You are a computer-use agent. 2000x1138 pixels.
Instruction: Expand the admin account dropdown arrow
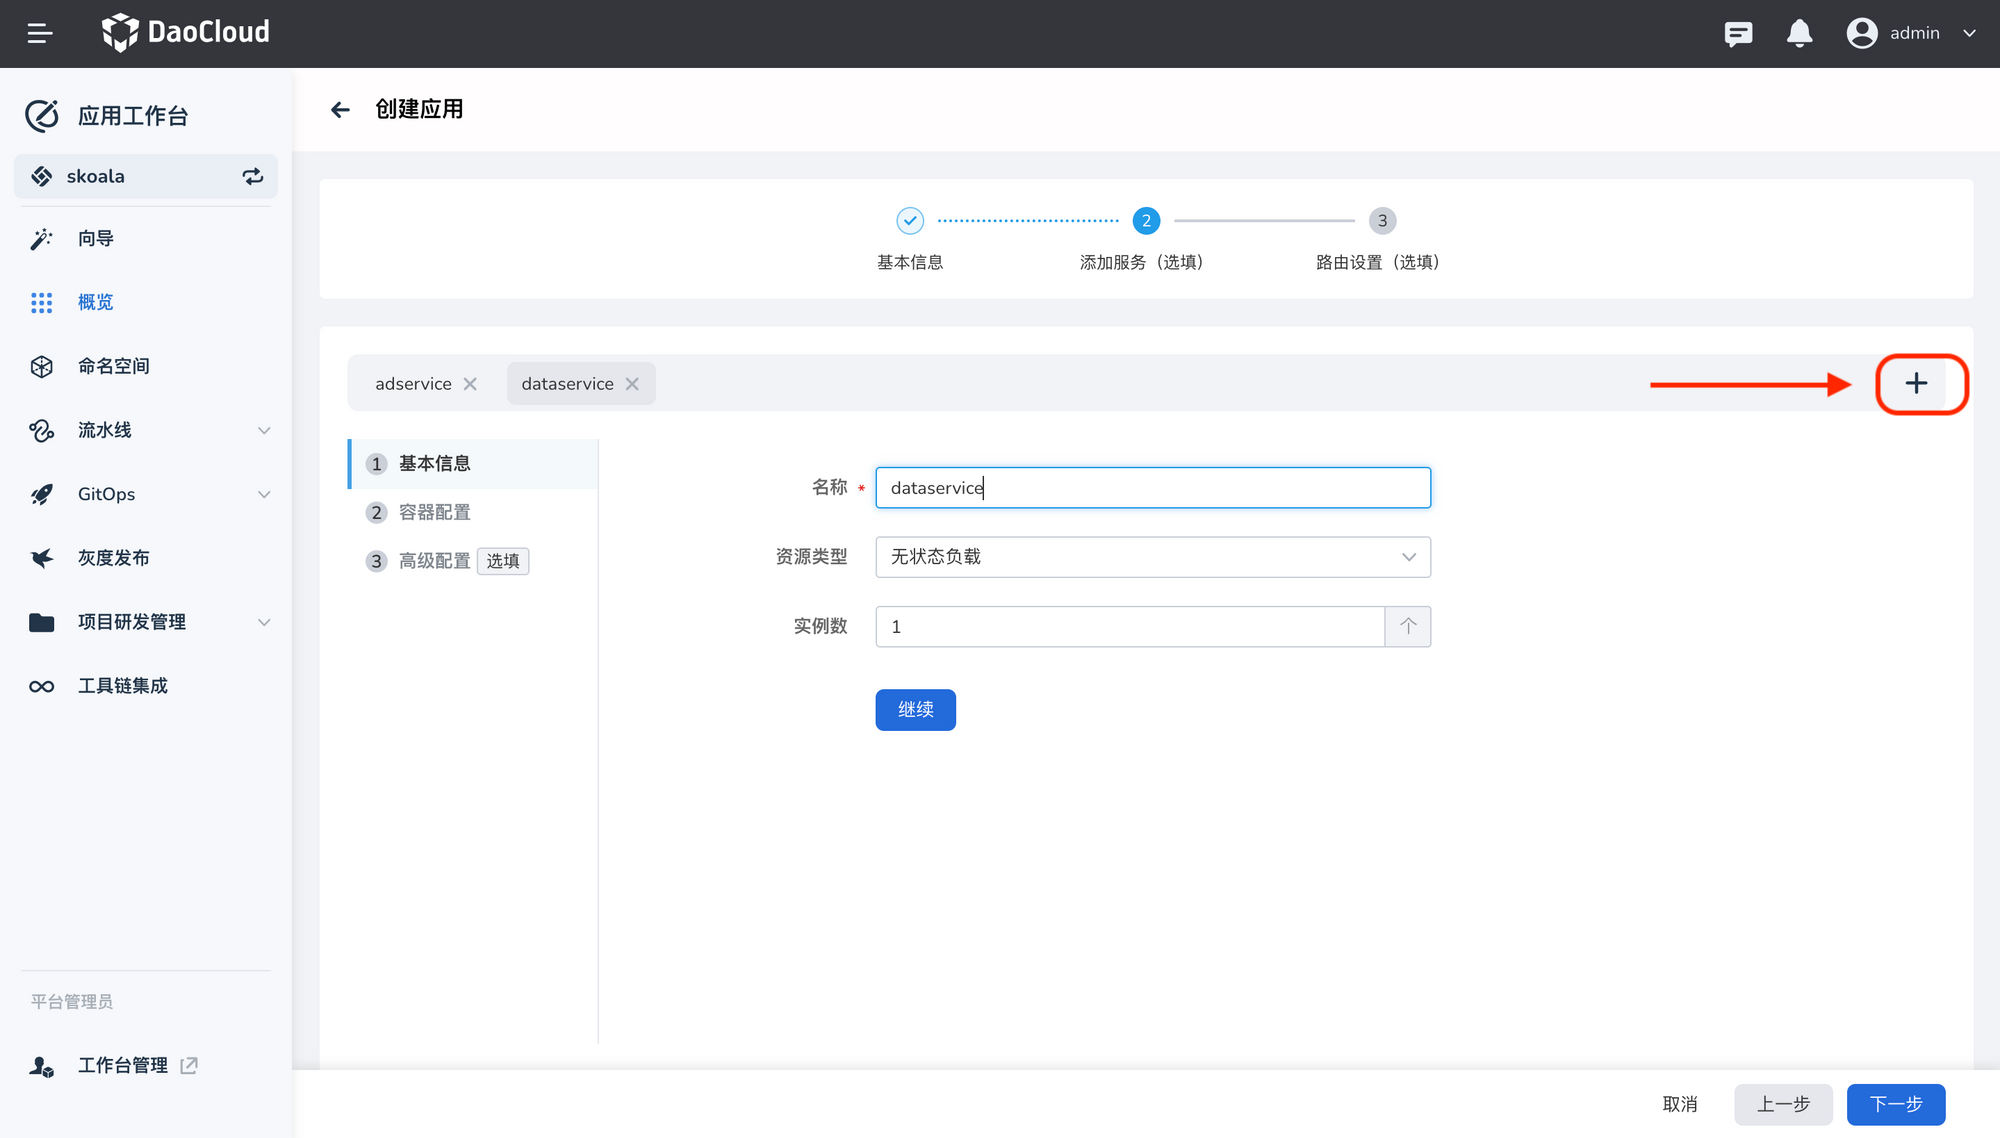1969,33
